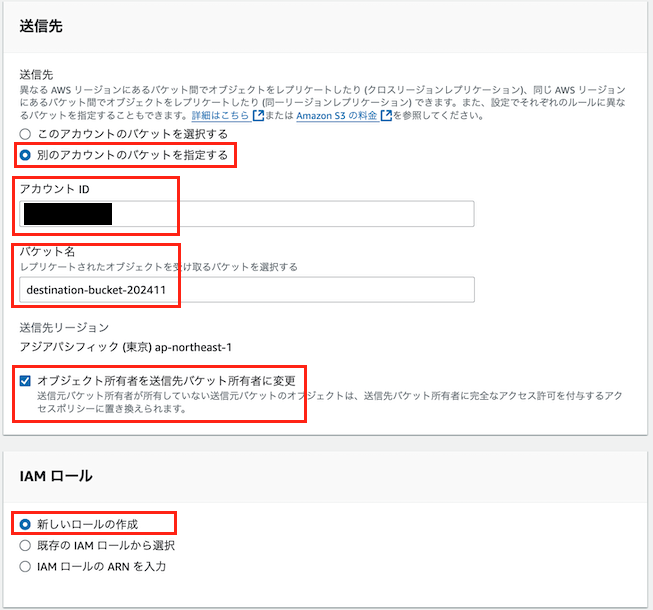Click the '送信先リージョン' label
Viewport: 653px width, 610px height.
coord(64,328)
